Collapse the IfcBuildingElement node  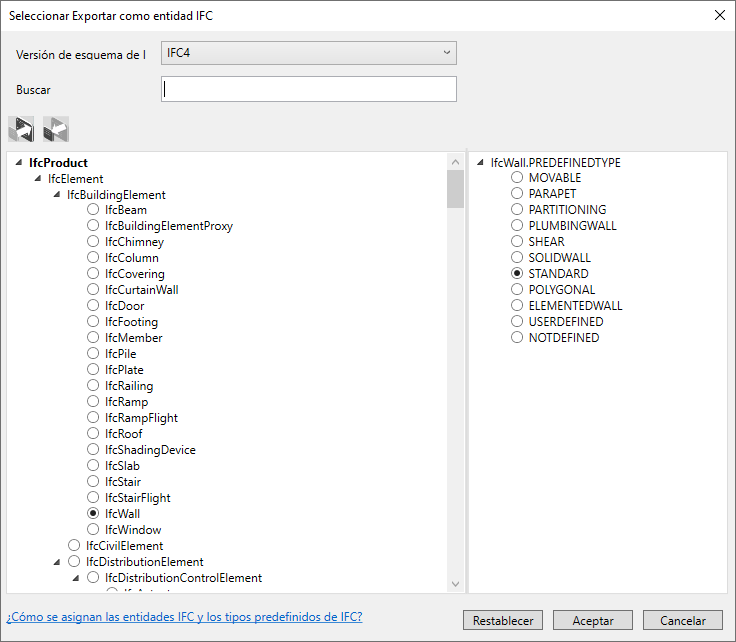pyautogui.click(x=57, y=194)
